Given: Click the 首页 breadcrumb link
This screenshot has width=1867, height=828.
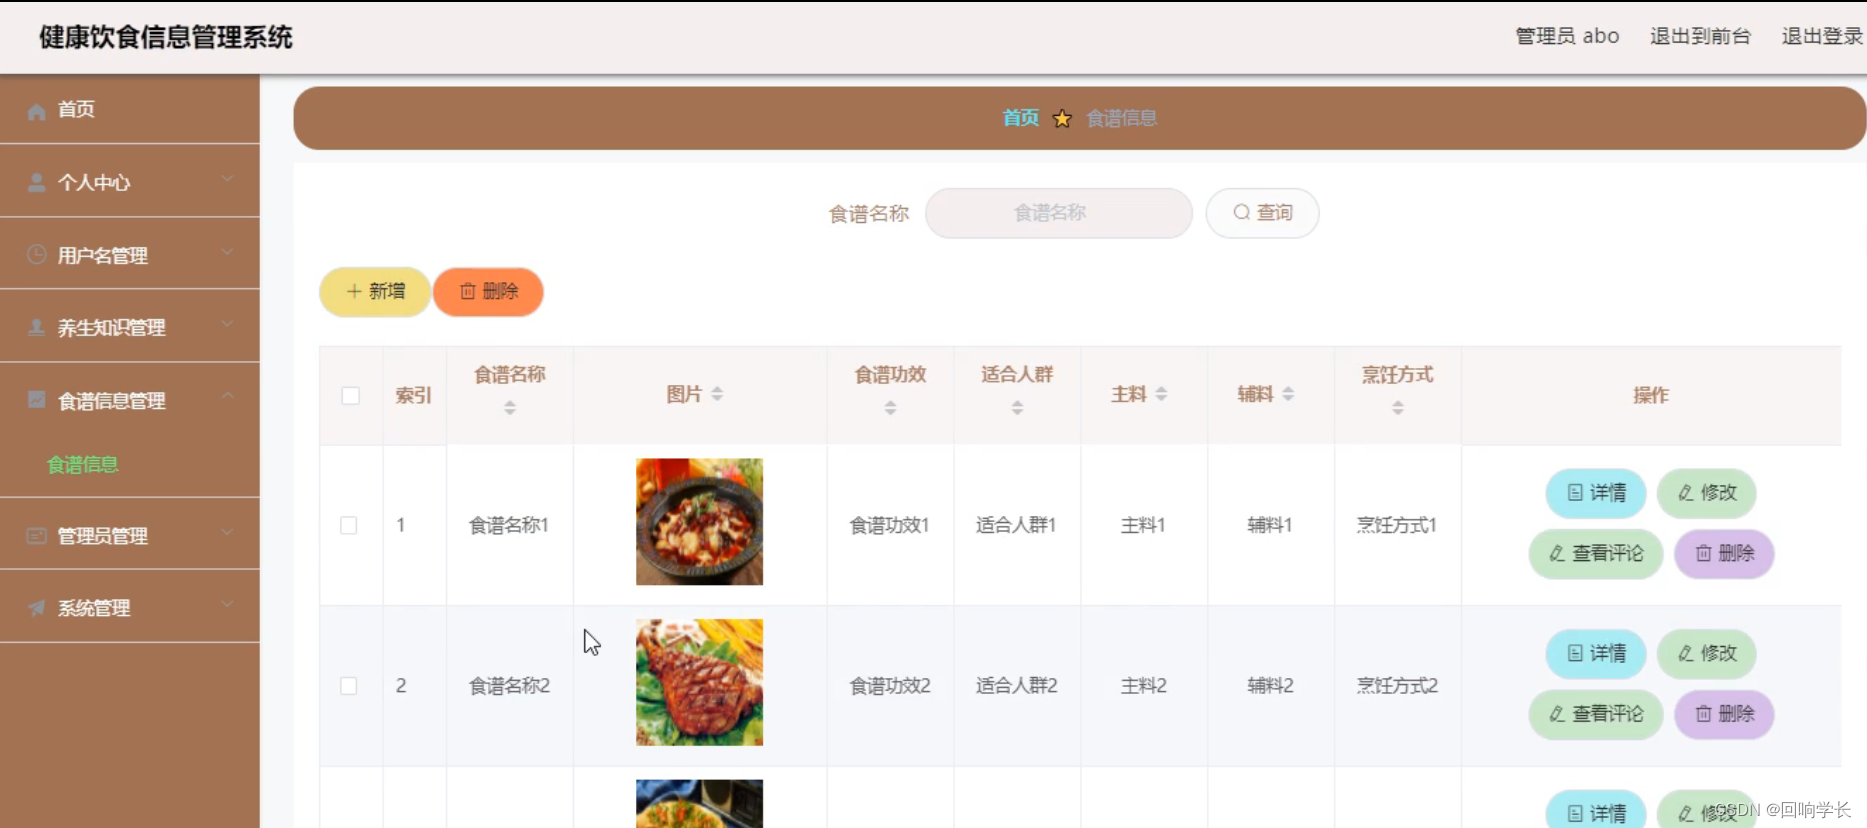Looking at the screenshot, I should pos(1021,119).
